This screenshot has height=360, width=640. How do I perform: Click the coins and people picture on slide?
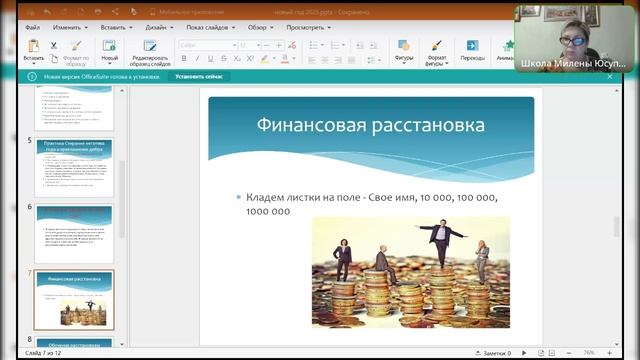click(x=411, y=272)
